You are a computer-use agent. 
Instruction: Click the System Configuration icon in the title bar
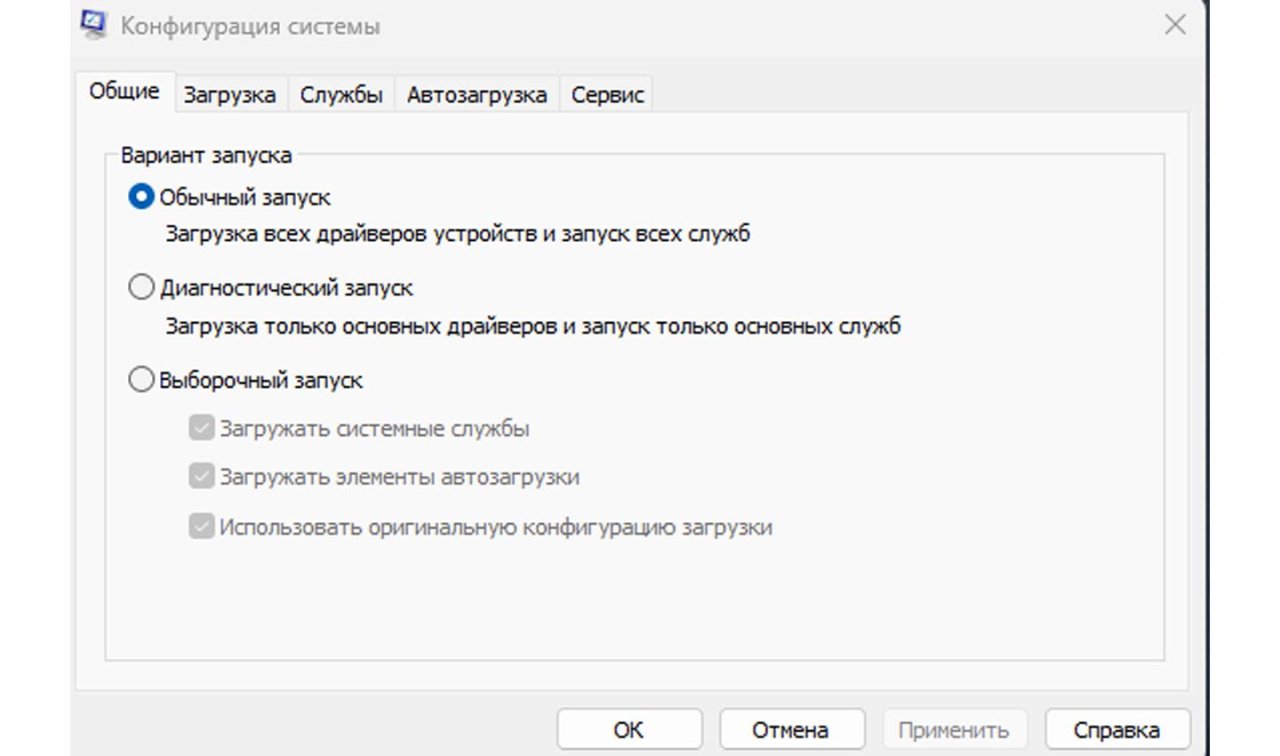[x=95, y=25]
